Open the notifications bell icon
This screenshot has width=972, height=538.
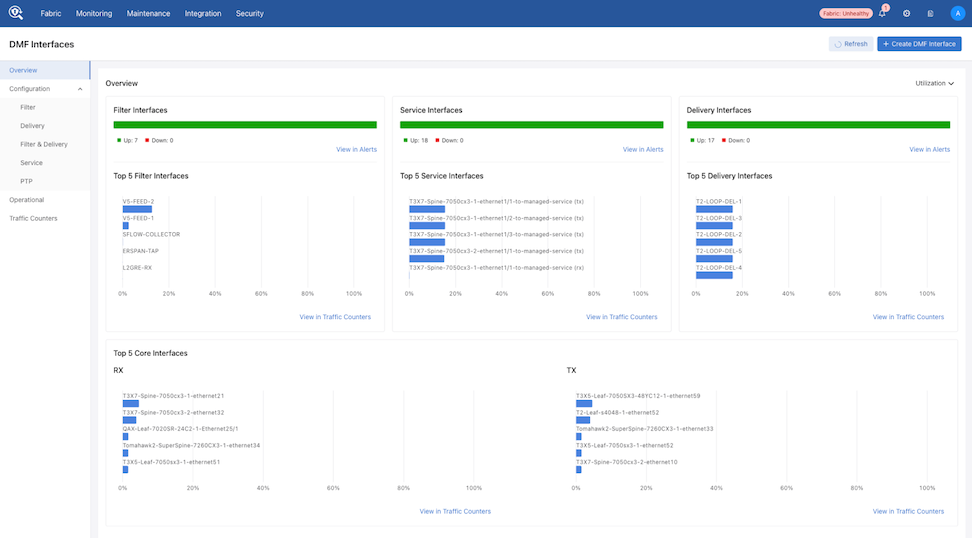click(882, 14)
